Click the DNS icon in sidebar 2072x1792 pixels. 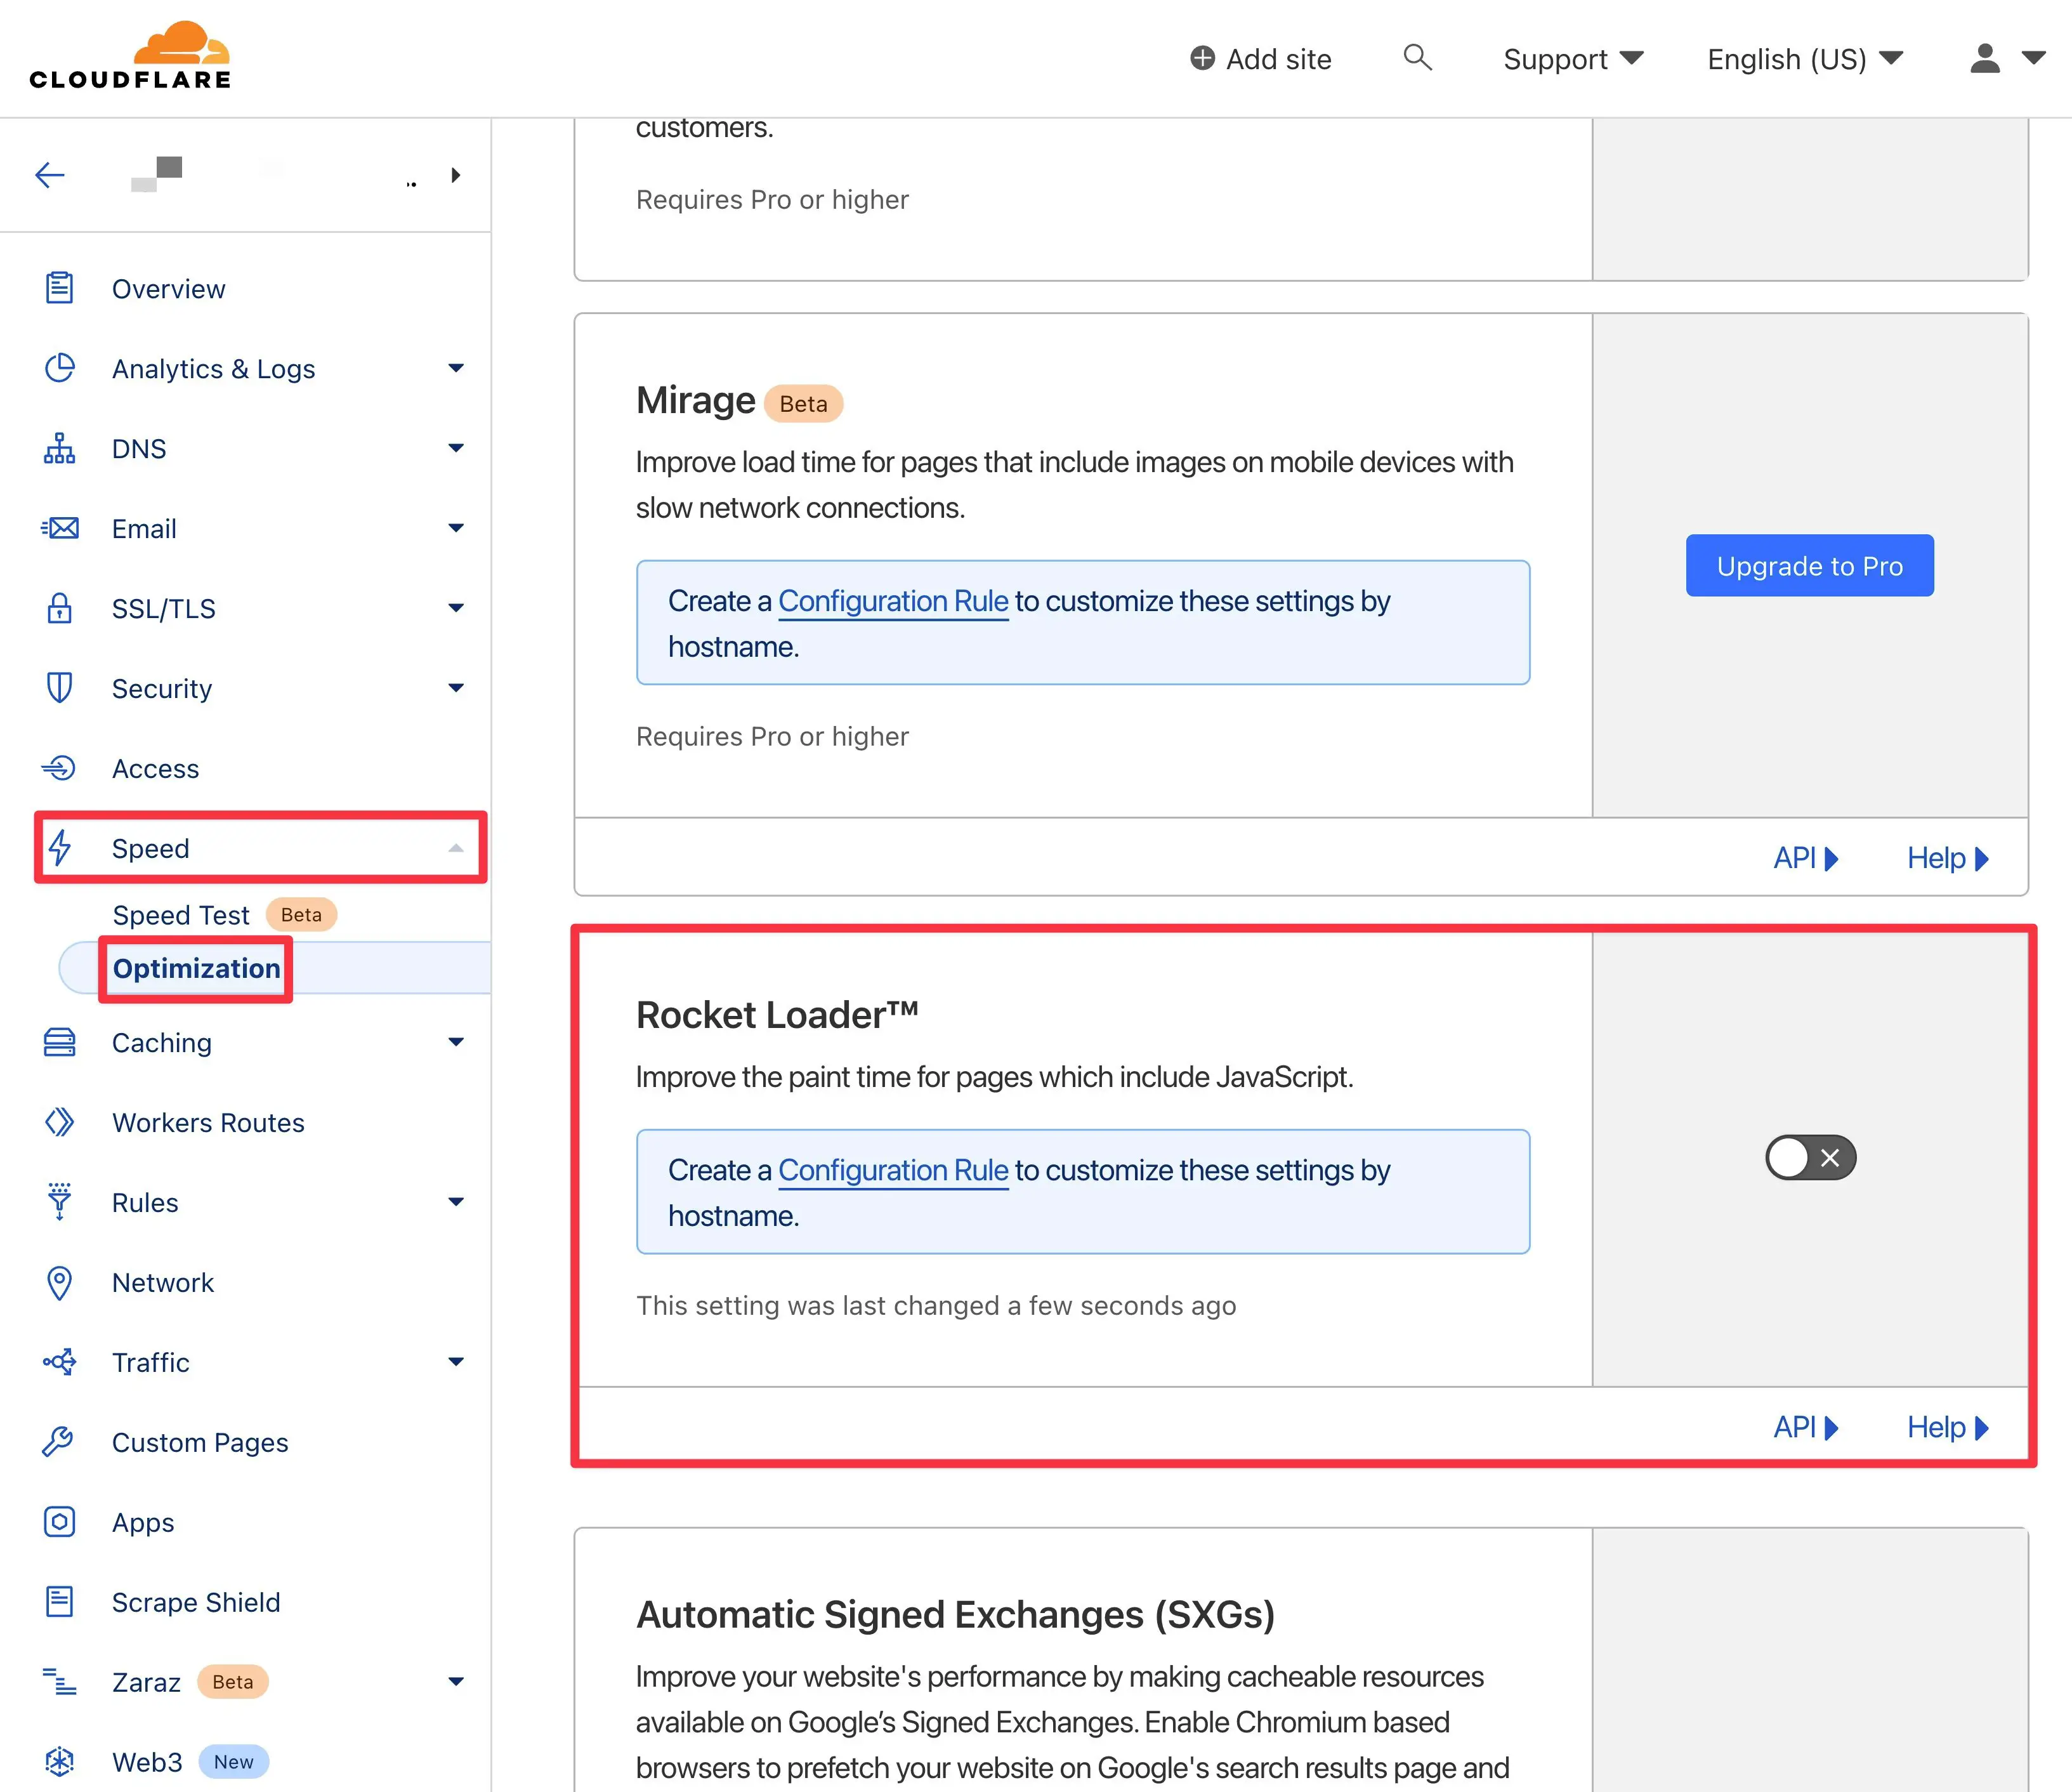click(62, 447)
